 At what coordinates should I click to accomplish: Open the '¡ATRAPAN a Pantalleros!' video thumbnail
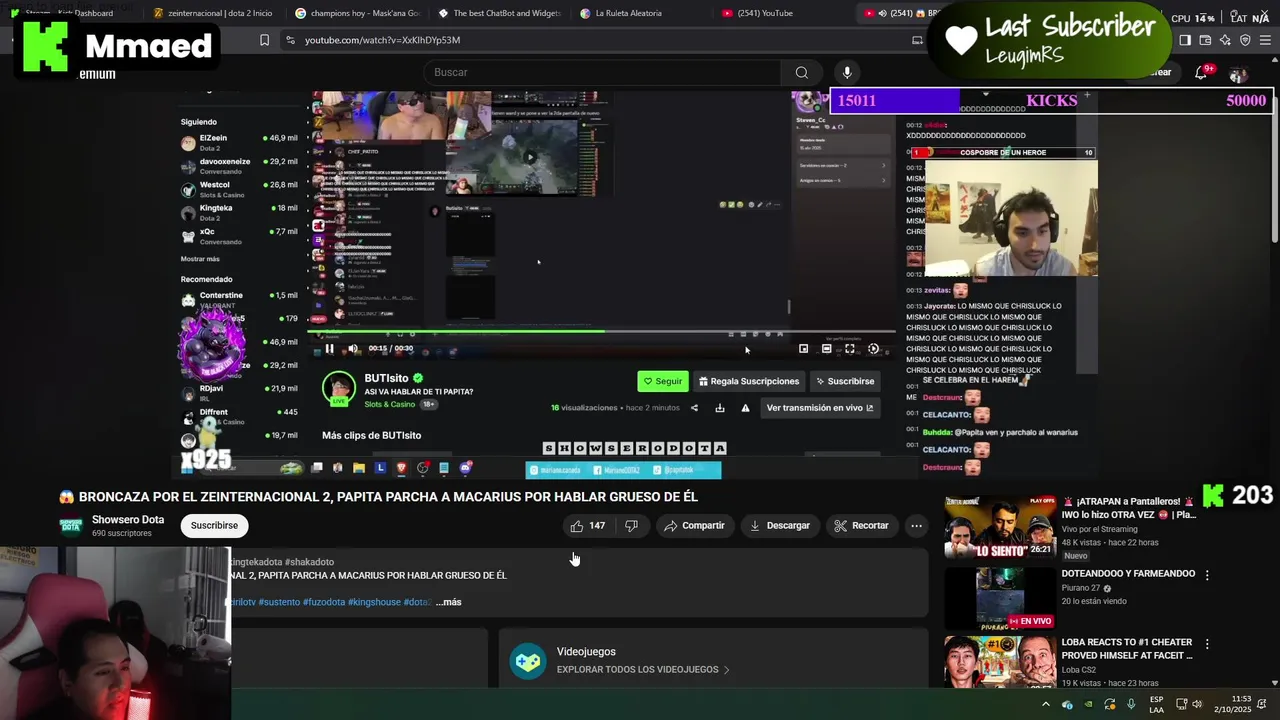(x=1000, y=527)
